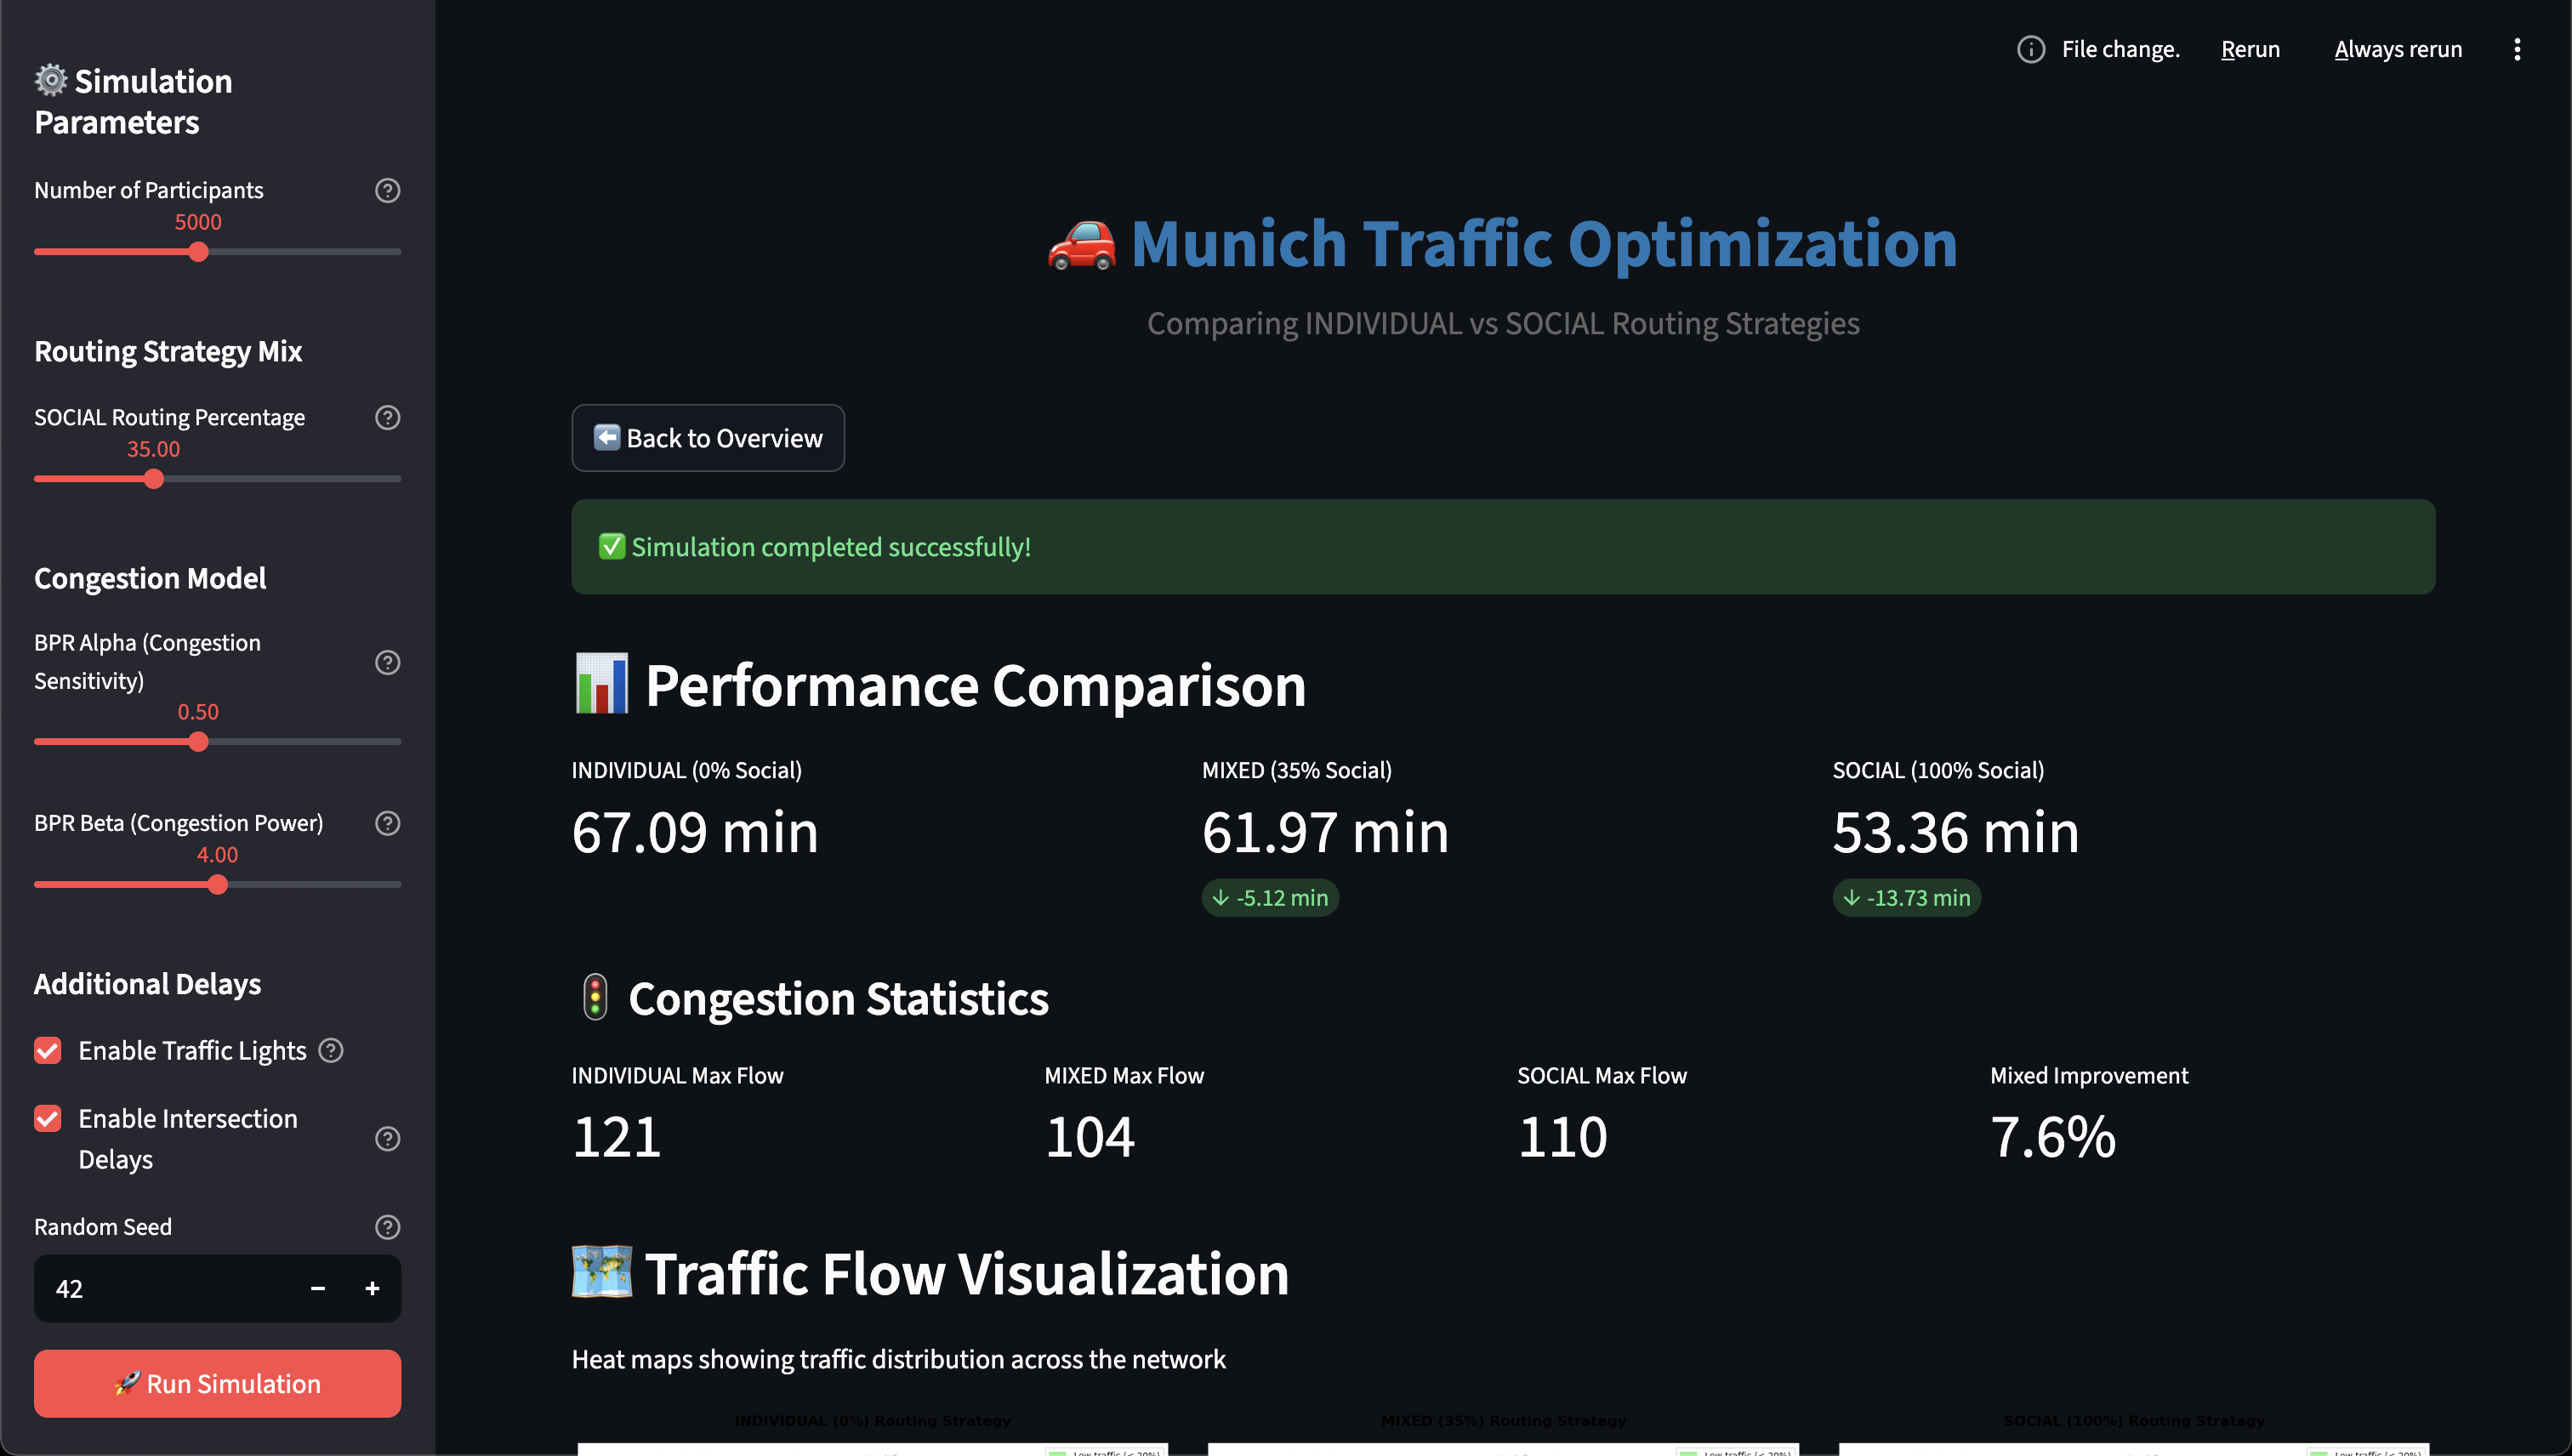Open BPR Alpha help tooltip icon
This screenshot has height=1456, width=2572.
point(387,662)
